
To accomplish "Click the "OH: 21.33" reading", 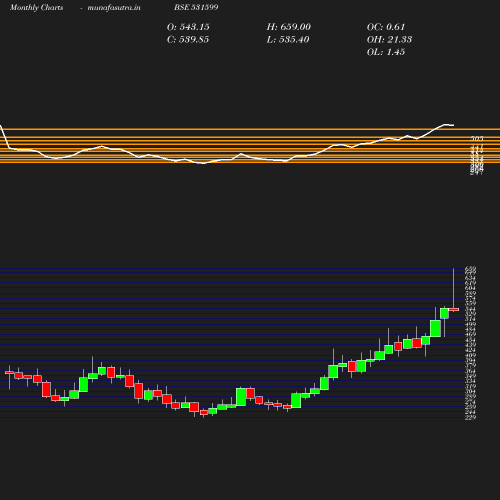I will pyautogui.click(x=389, y=40).
